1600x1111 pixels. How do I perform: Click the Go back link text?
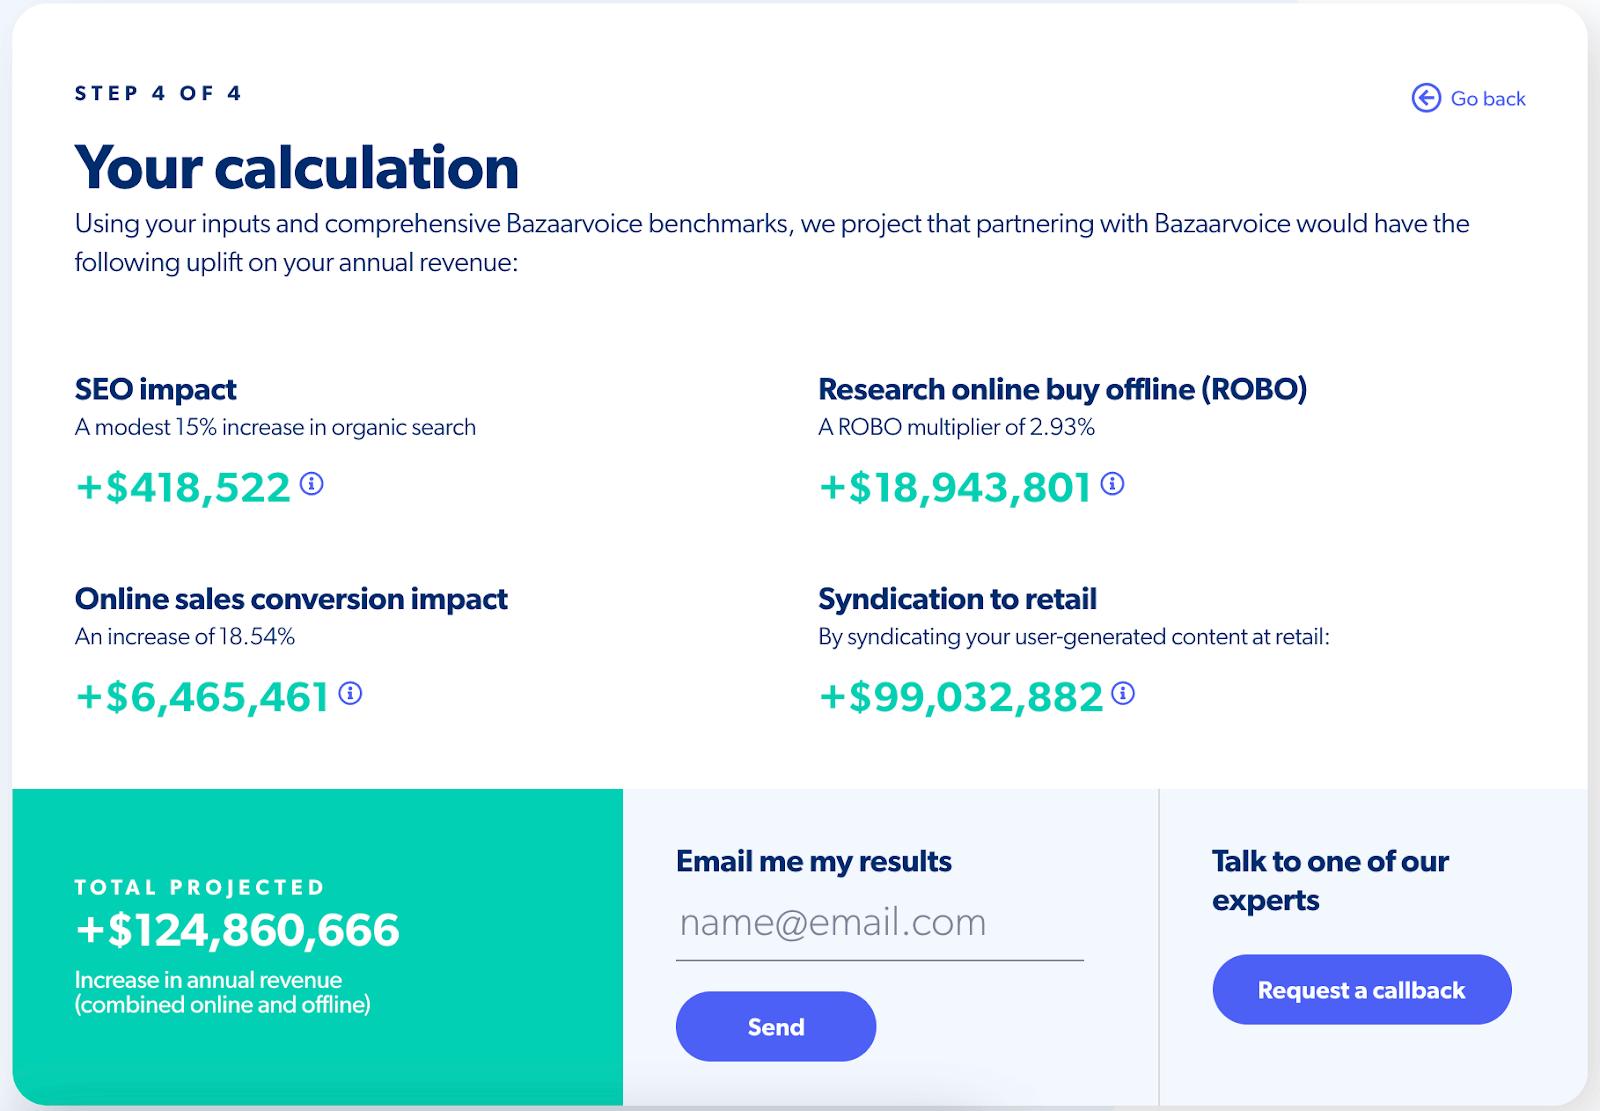(1488, 99)
